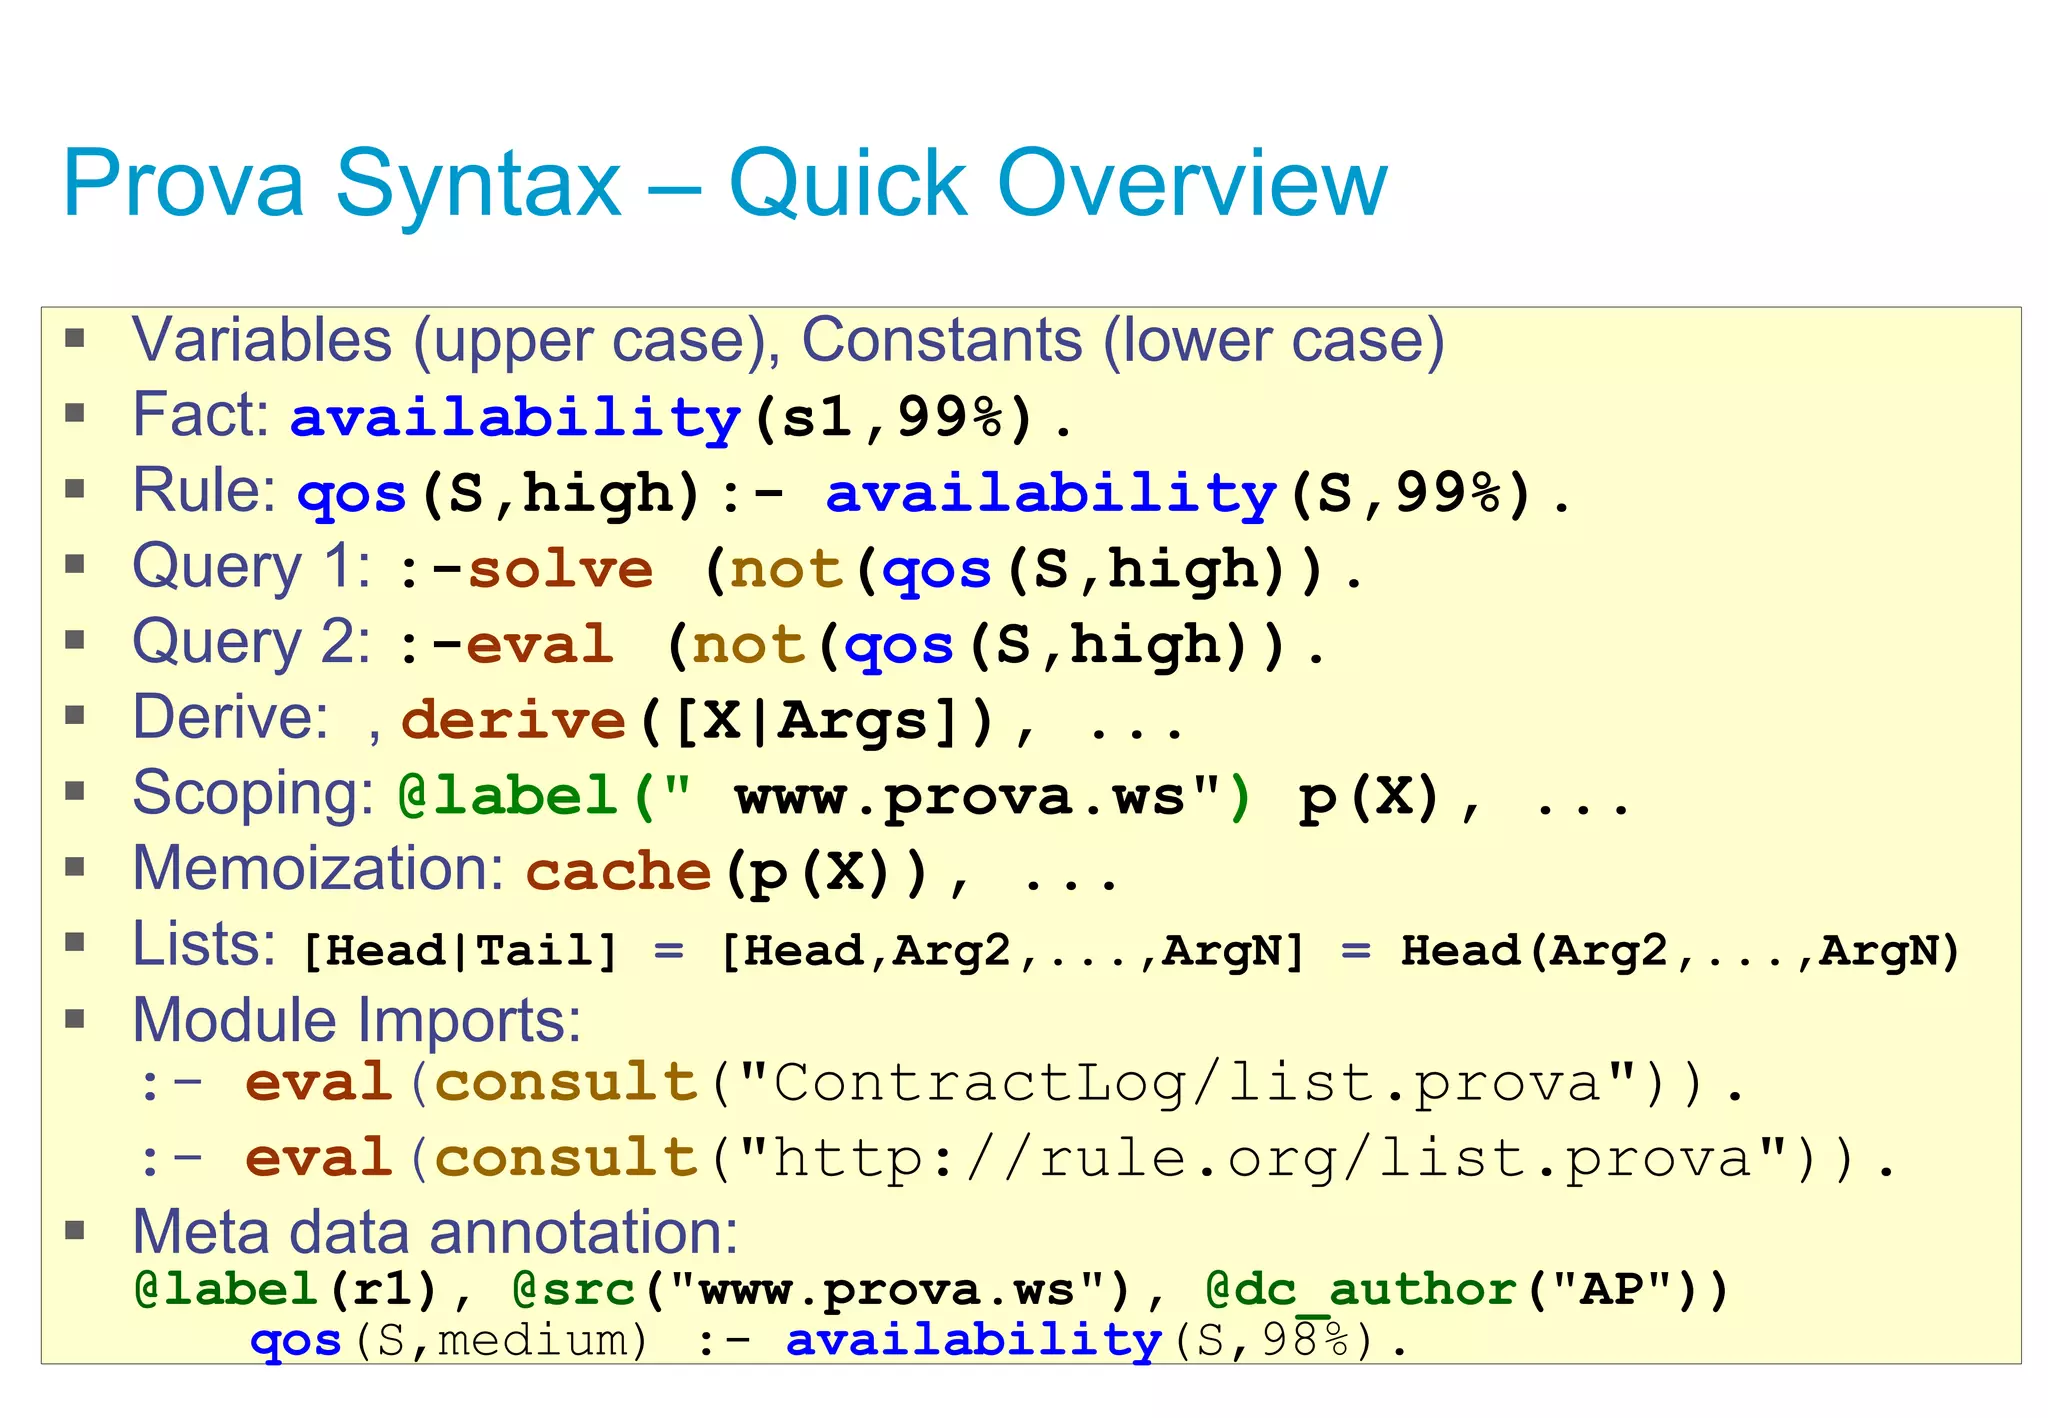Click the word solve in Query 1

560,570
